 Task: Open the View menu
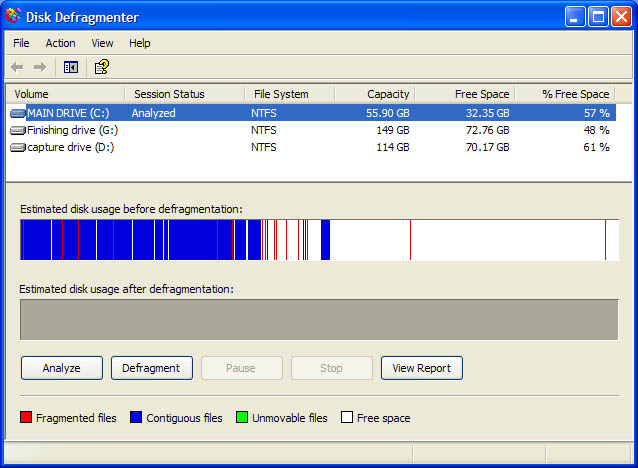click(x=102, y=43)
